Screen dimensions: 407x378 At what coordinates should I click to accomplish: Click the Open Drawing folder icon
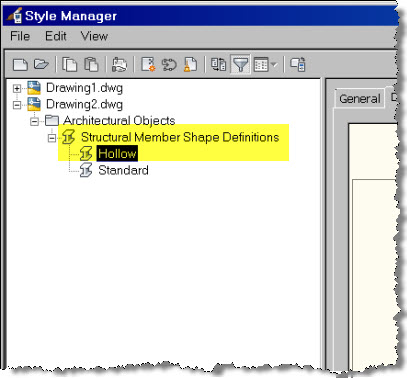pos(41,64)
